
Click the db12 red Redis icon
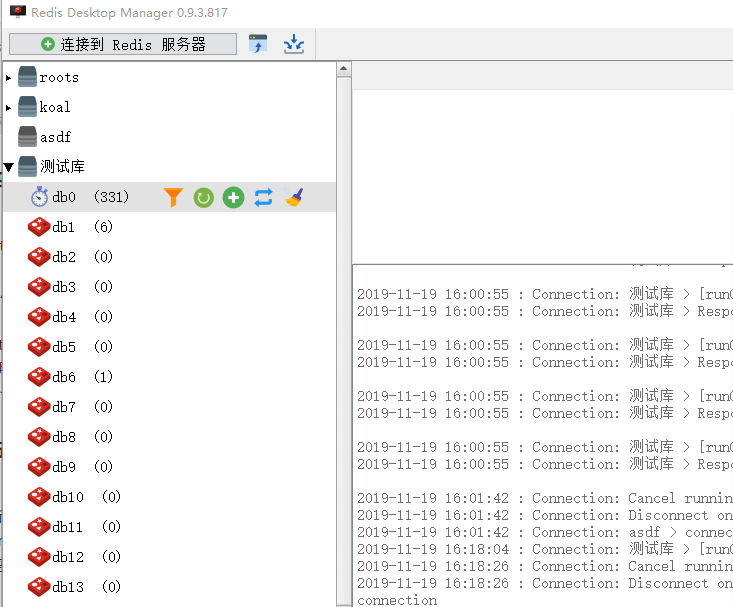[39, 557]
